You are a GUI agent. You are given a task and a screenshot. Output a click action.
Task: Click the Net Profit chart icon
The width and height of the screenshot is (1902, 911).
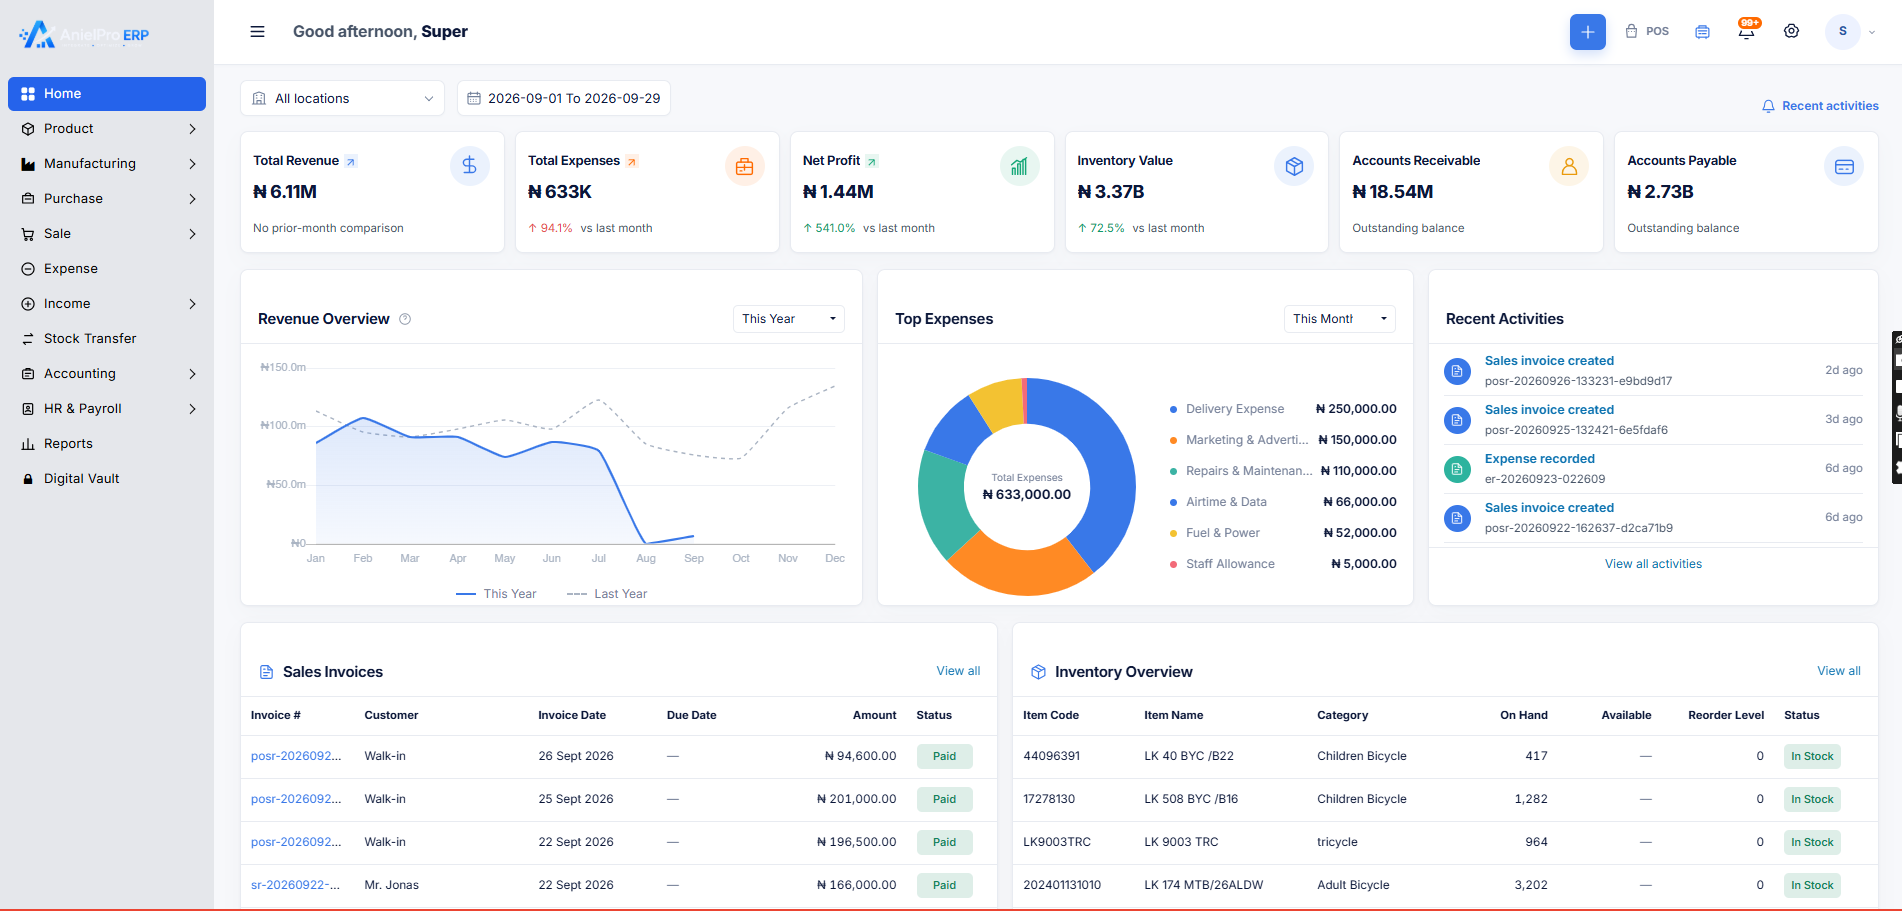tap(1019, 166)
